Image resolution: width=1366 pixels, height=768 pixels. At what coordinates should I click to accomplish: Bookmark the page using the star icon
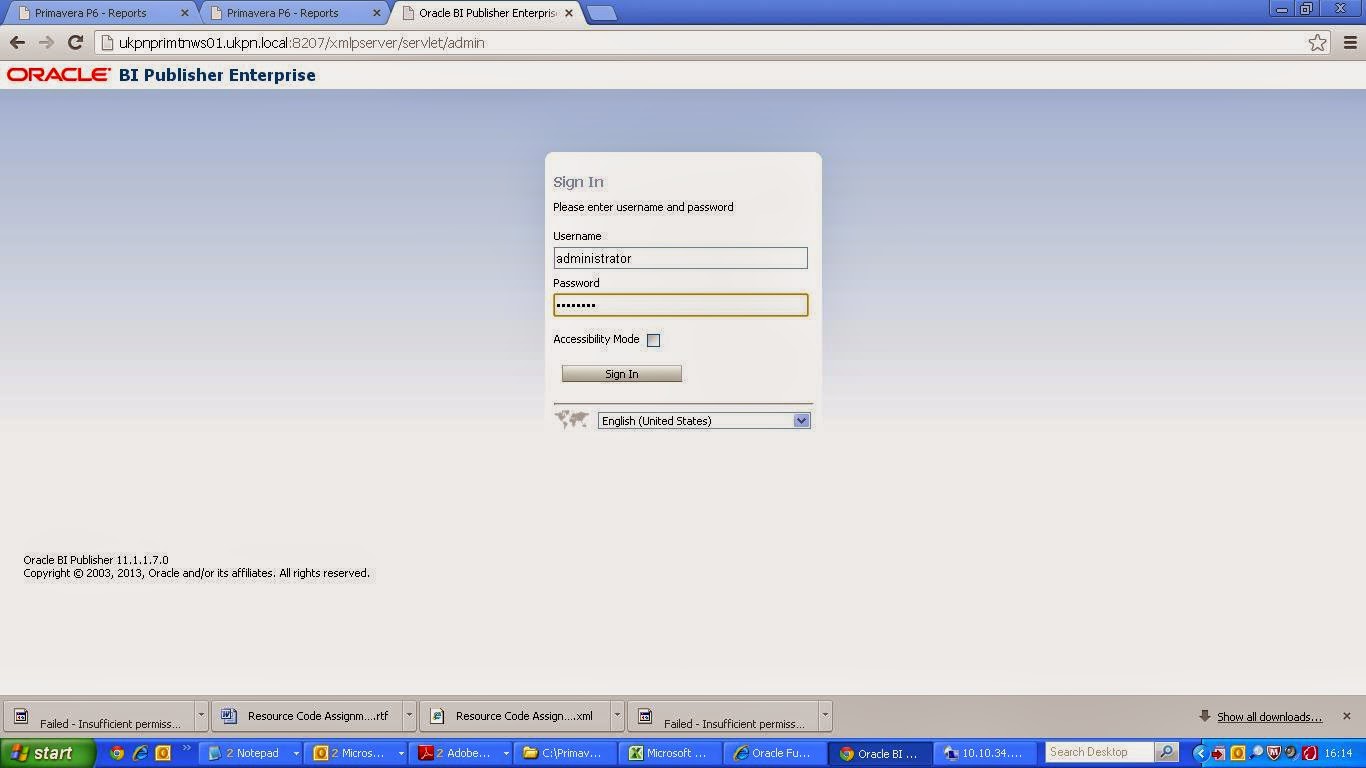coord(1318,43)
